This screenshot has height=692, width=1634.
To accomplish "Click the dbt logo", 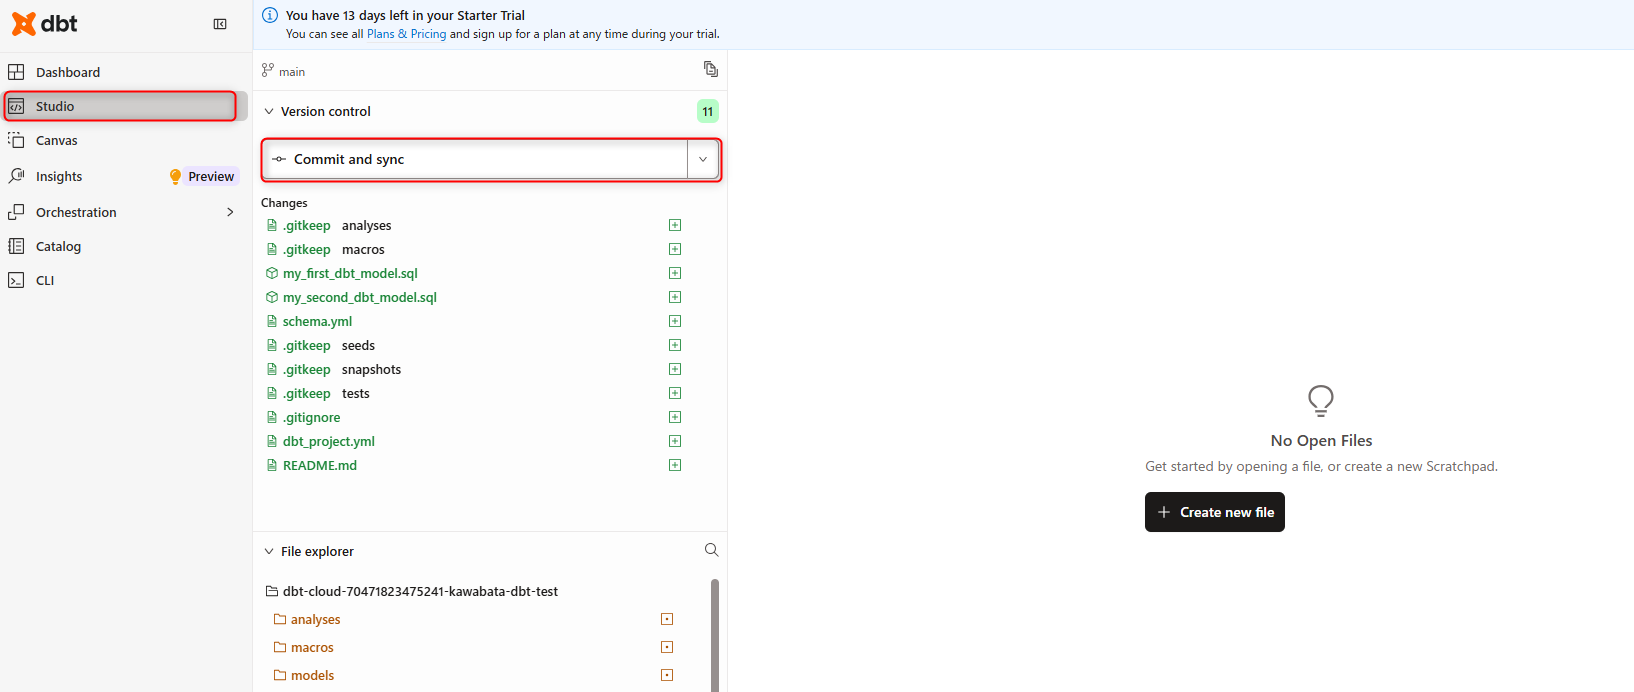I will 45,24.
